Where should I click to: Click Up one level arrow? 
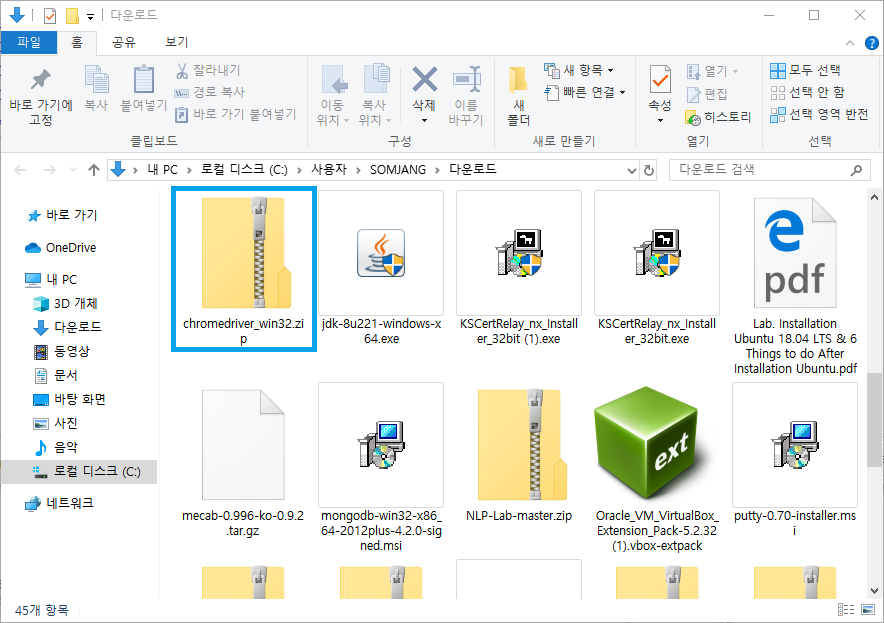[x=94, y=170]
